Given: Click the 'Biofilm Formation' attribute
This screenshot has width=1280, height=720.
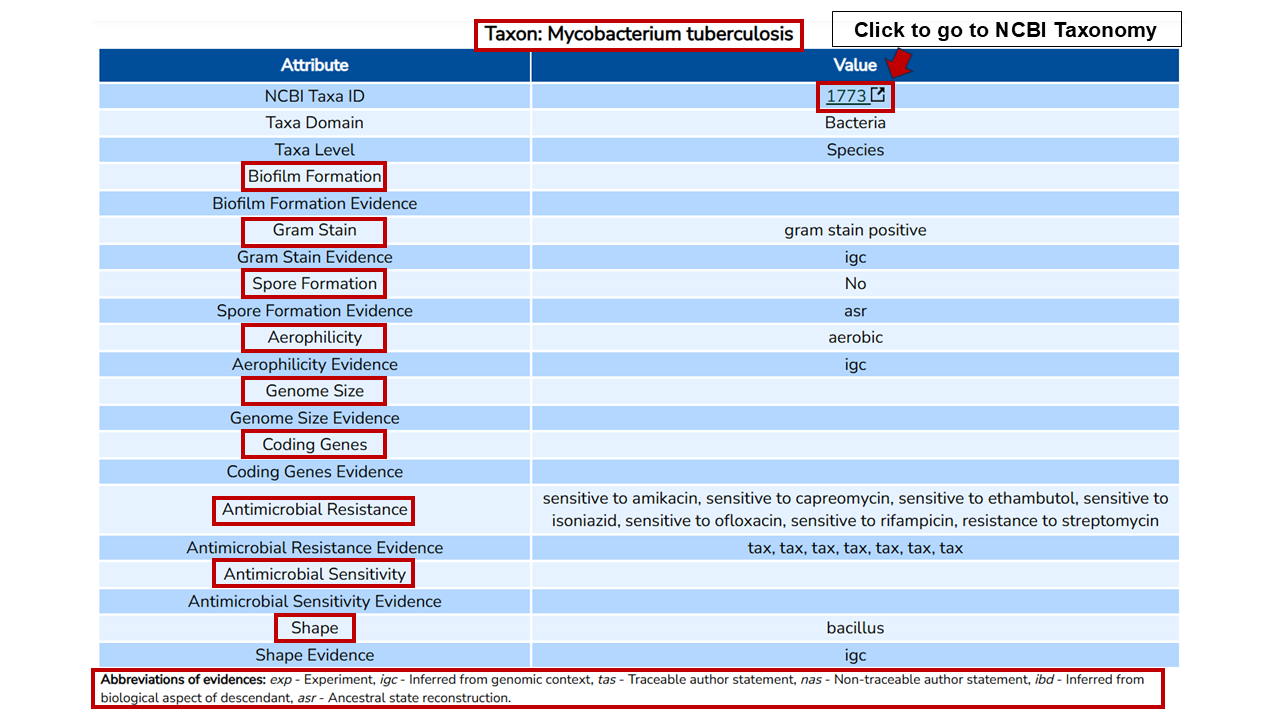Looking at the screenshot, I should [315, 176].
